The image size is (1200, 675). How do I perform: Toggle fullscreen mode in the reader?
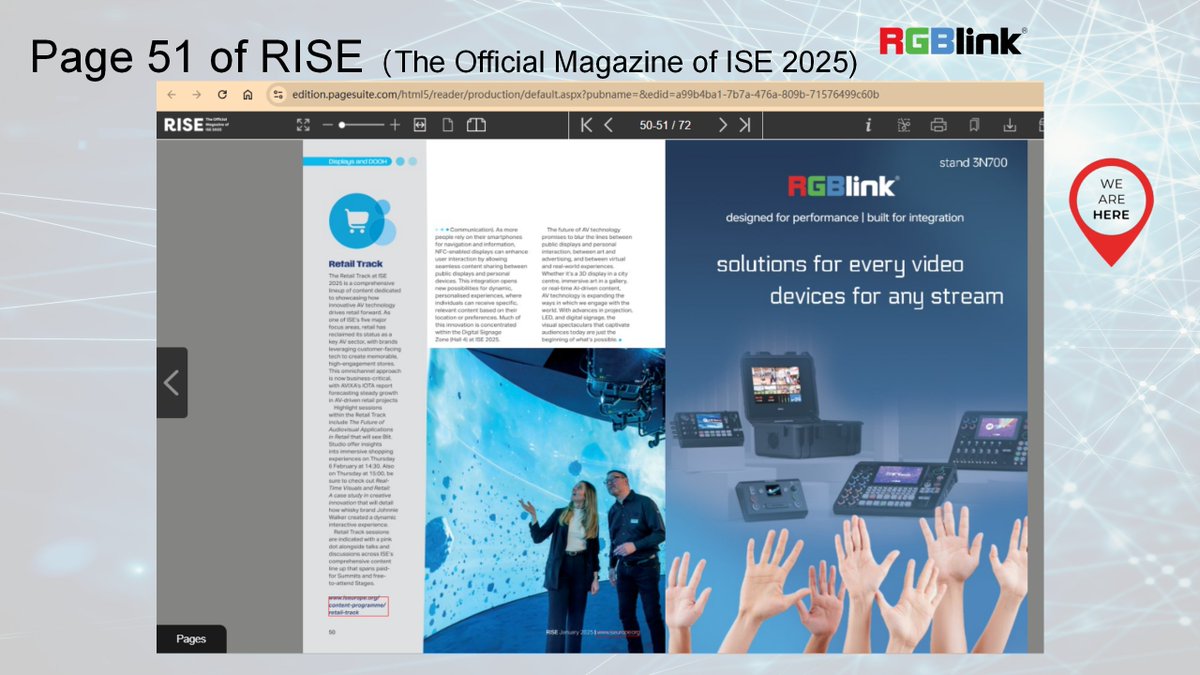pyautogui.click(x=304, y=125)
